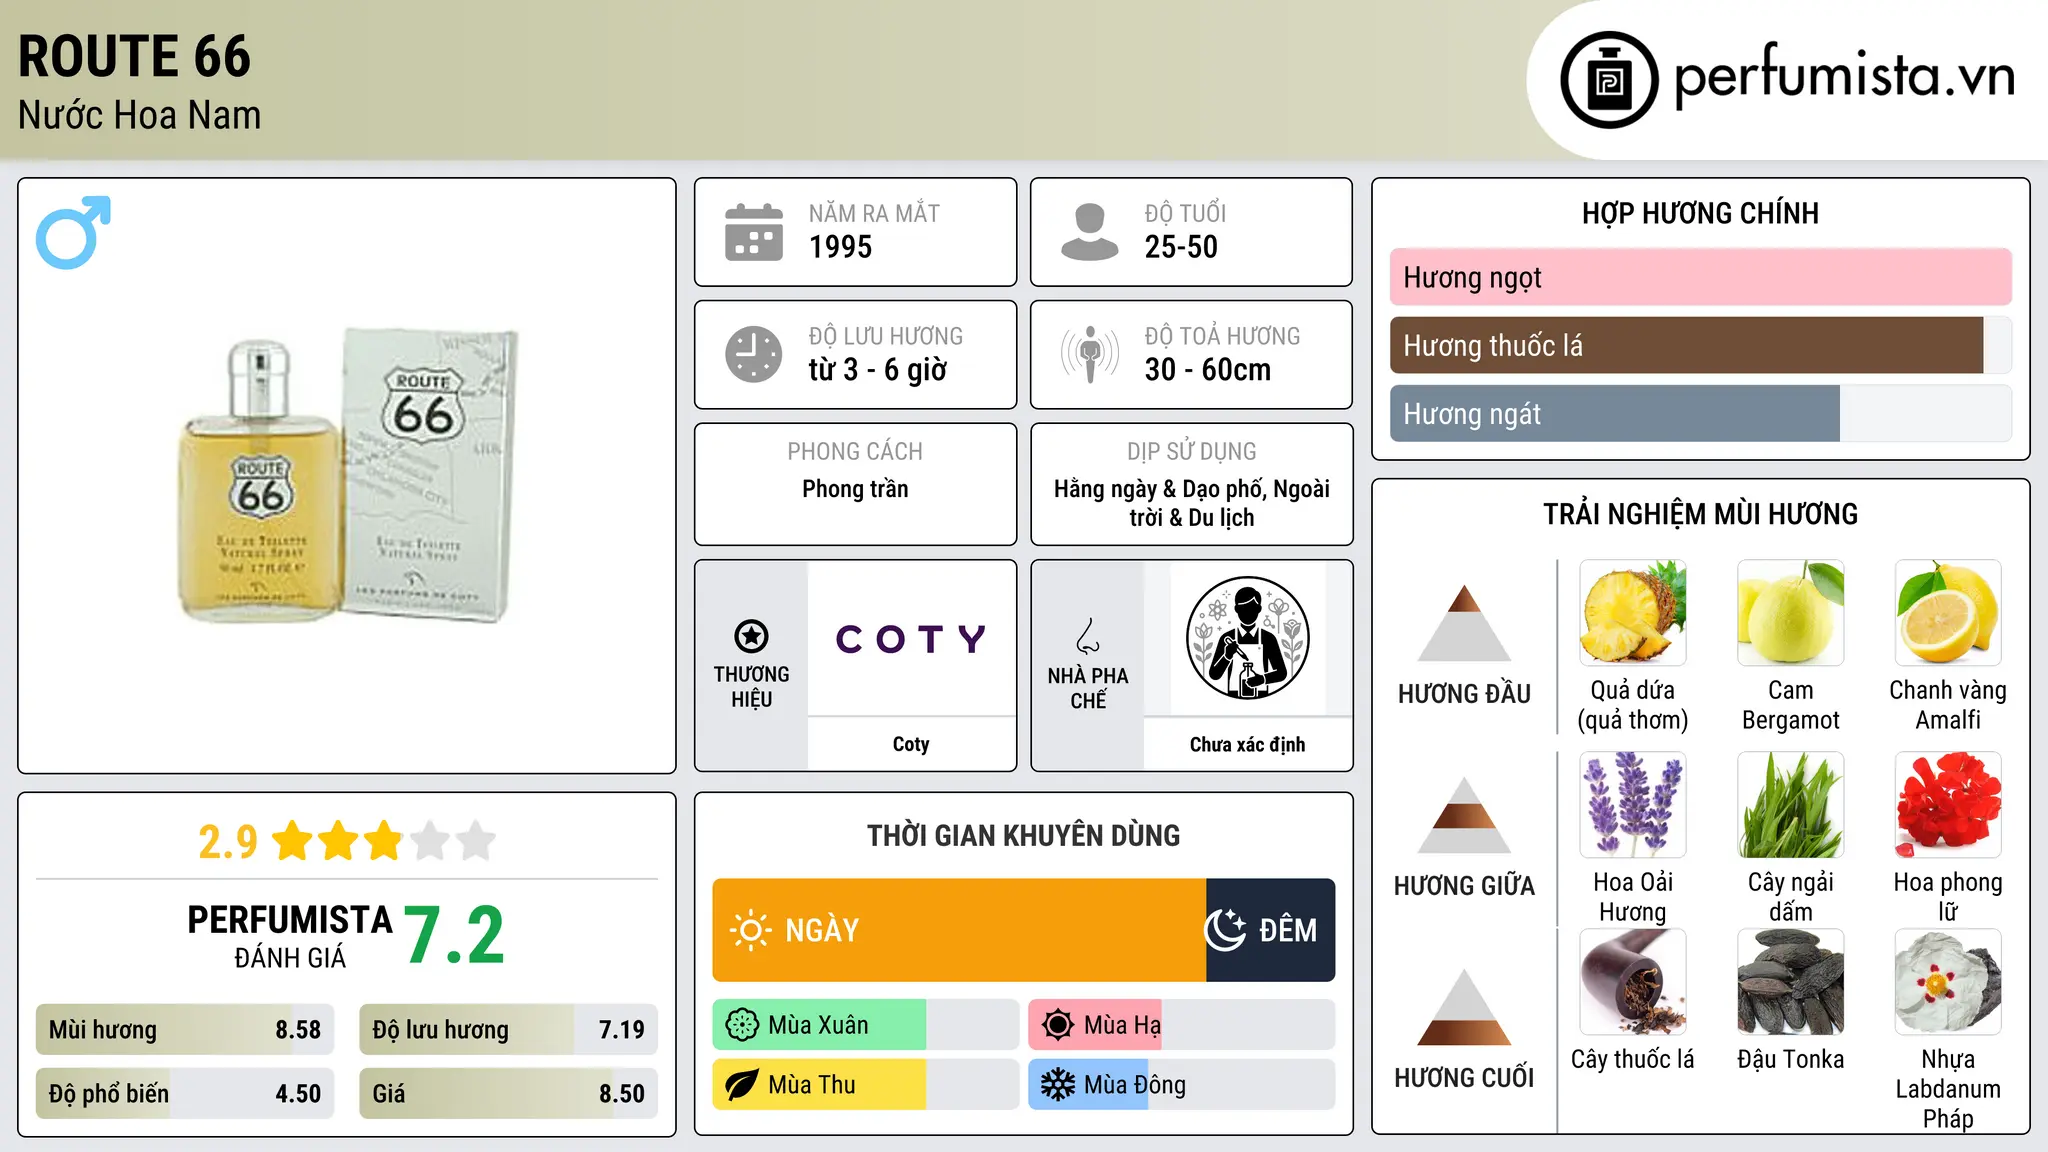
Task: Click the ROUTE 66 title
Action: tap(134, 56)
